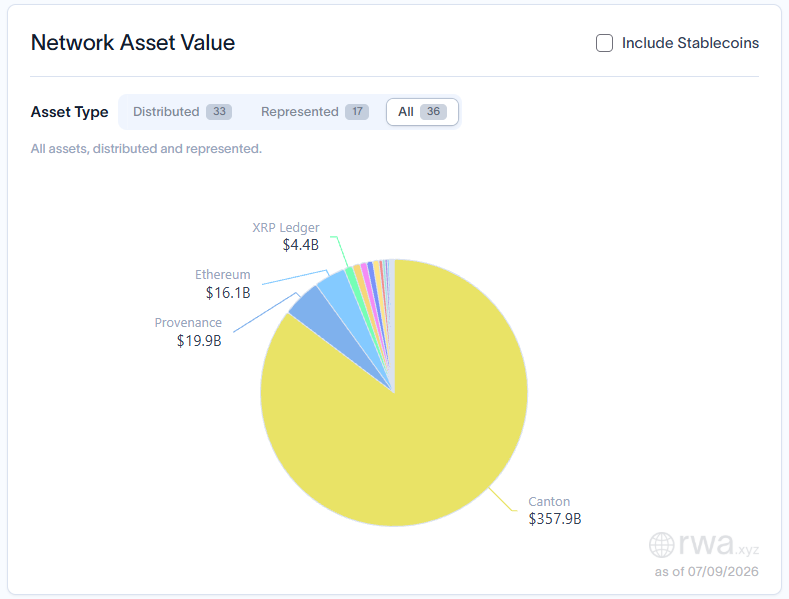Enable the Include Stablecoins checkbox
This screenshot has width=789, height=599.
tap(604, 43)
